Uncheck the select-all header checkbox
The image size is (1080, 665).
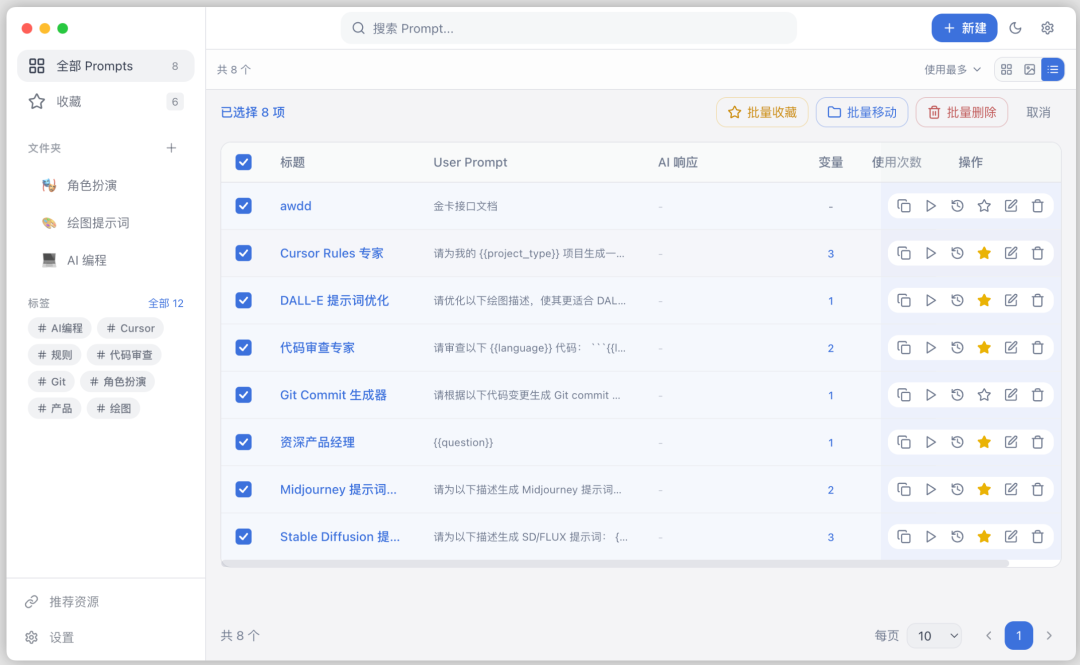243,162
